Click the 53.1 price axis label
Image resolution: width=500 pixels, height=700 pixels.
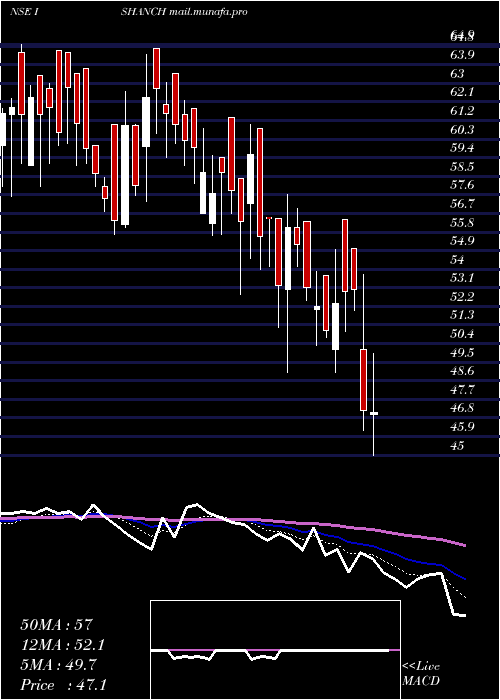point(462,279)
